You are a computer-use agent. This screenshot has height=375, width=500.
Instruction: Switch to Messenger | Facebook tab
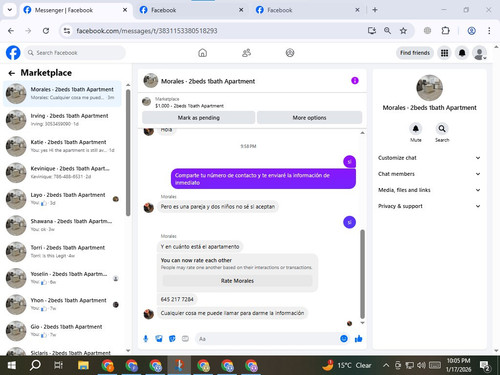click(75, 10)
